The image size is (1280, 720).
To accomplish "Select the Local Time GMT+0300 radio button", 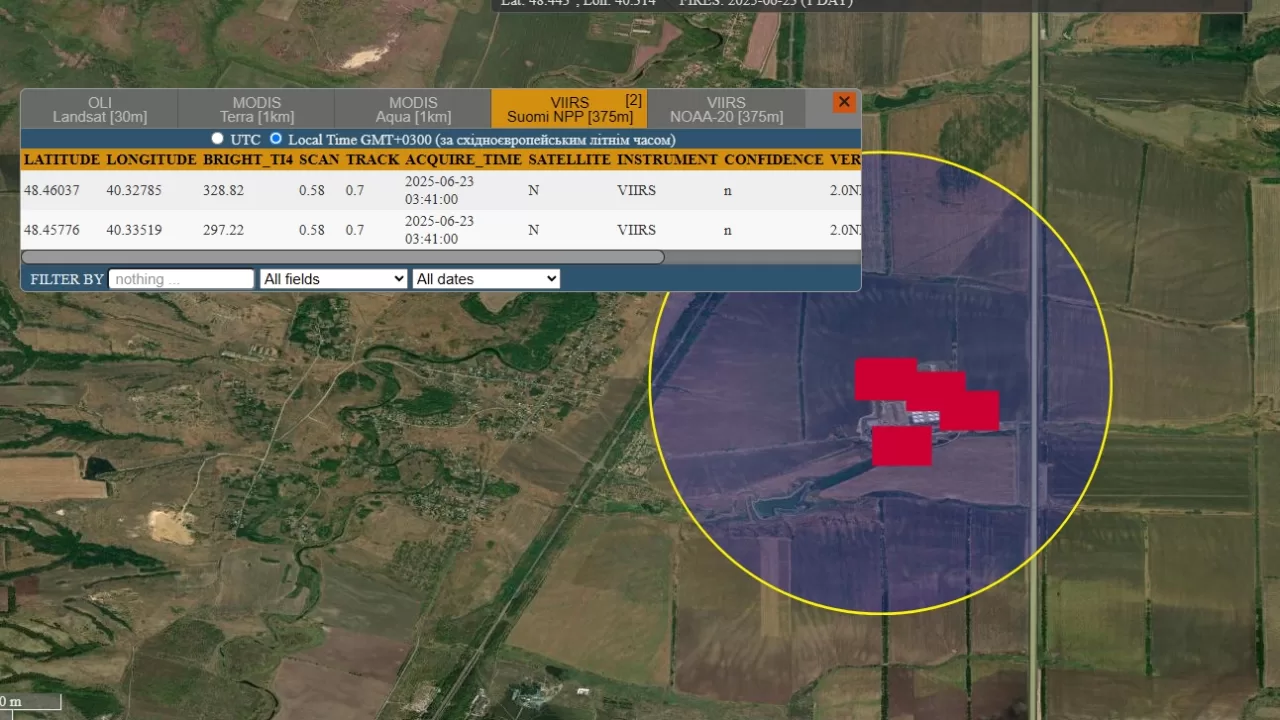I will point(276,139).
